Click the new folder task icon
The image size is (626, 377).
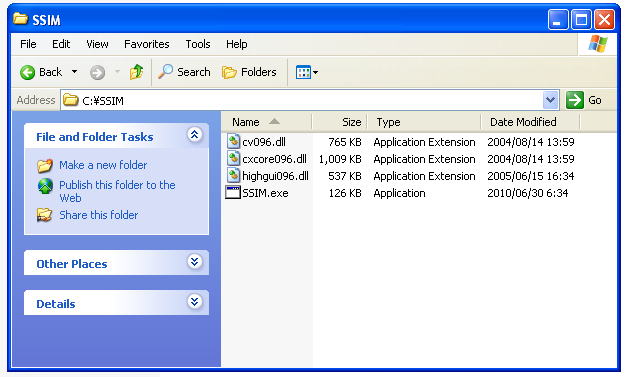[45, 165]
